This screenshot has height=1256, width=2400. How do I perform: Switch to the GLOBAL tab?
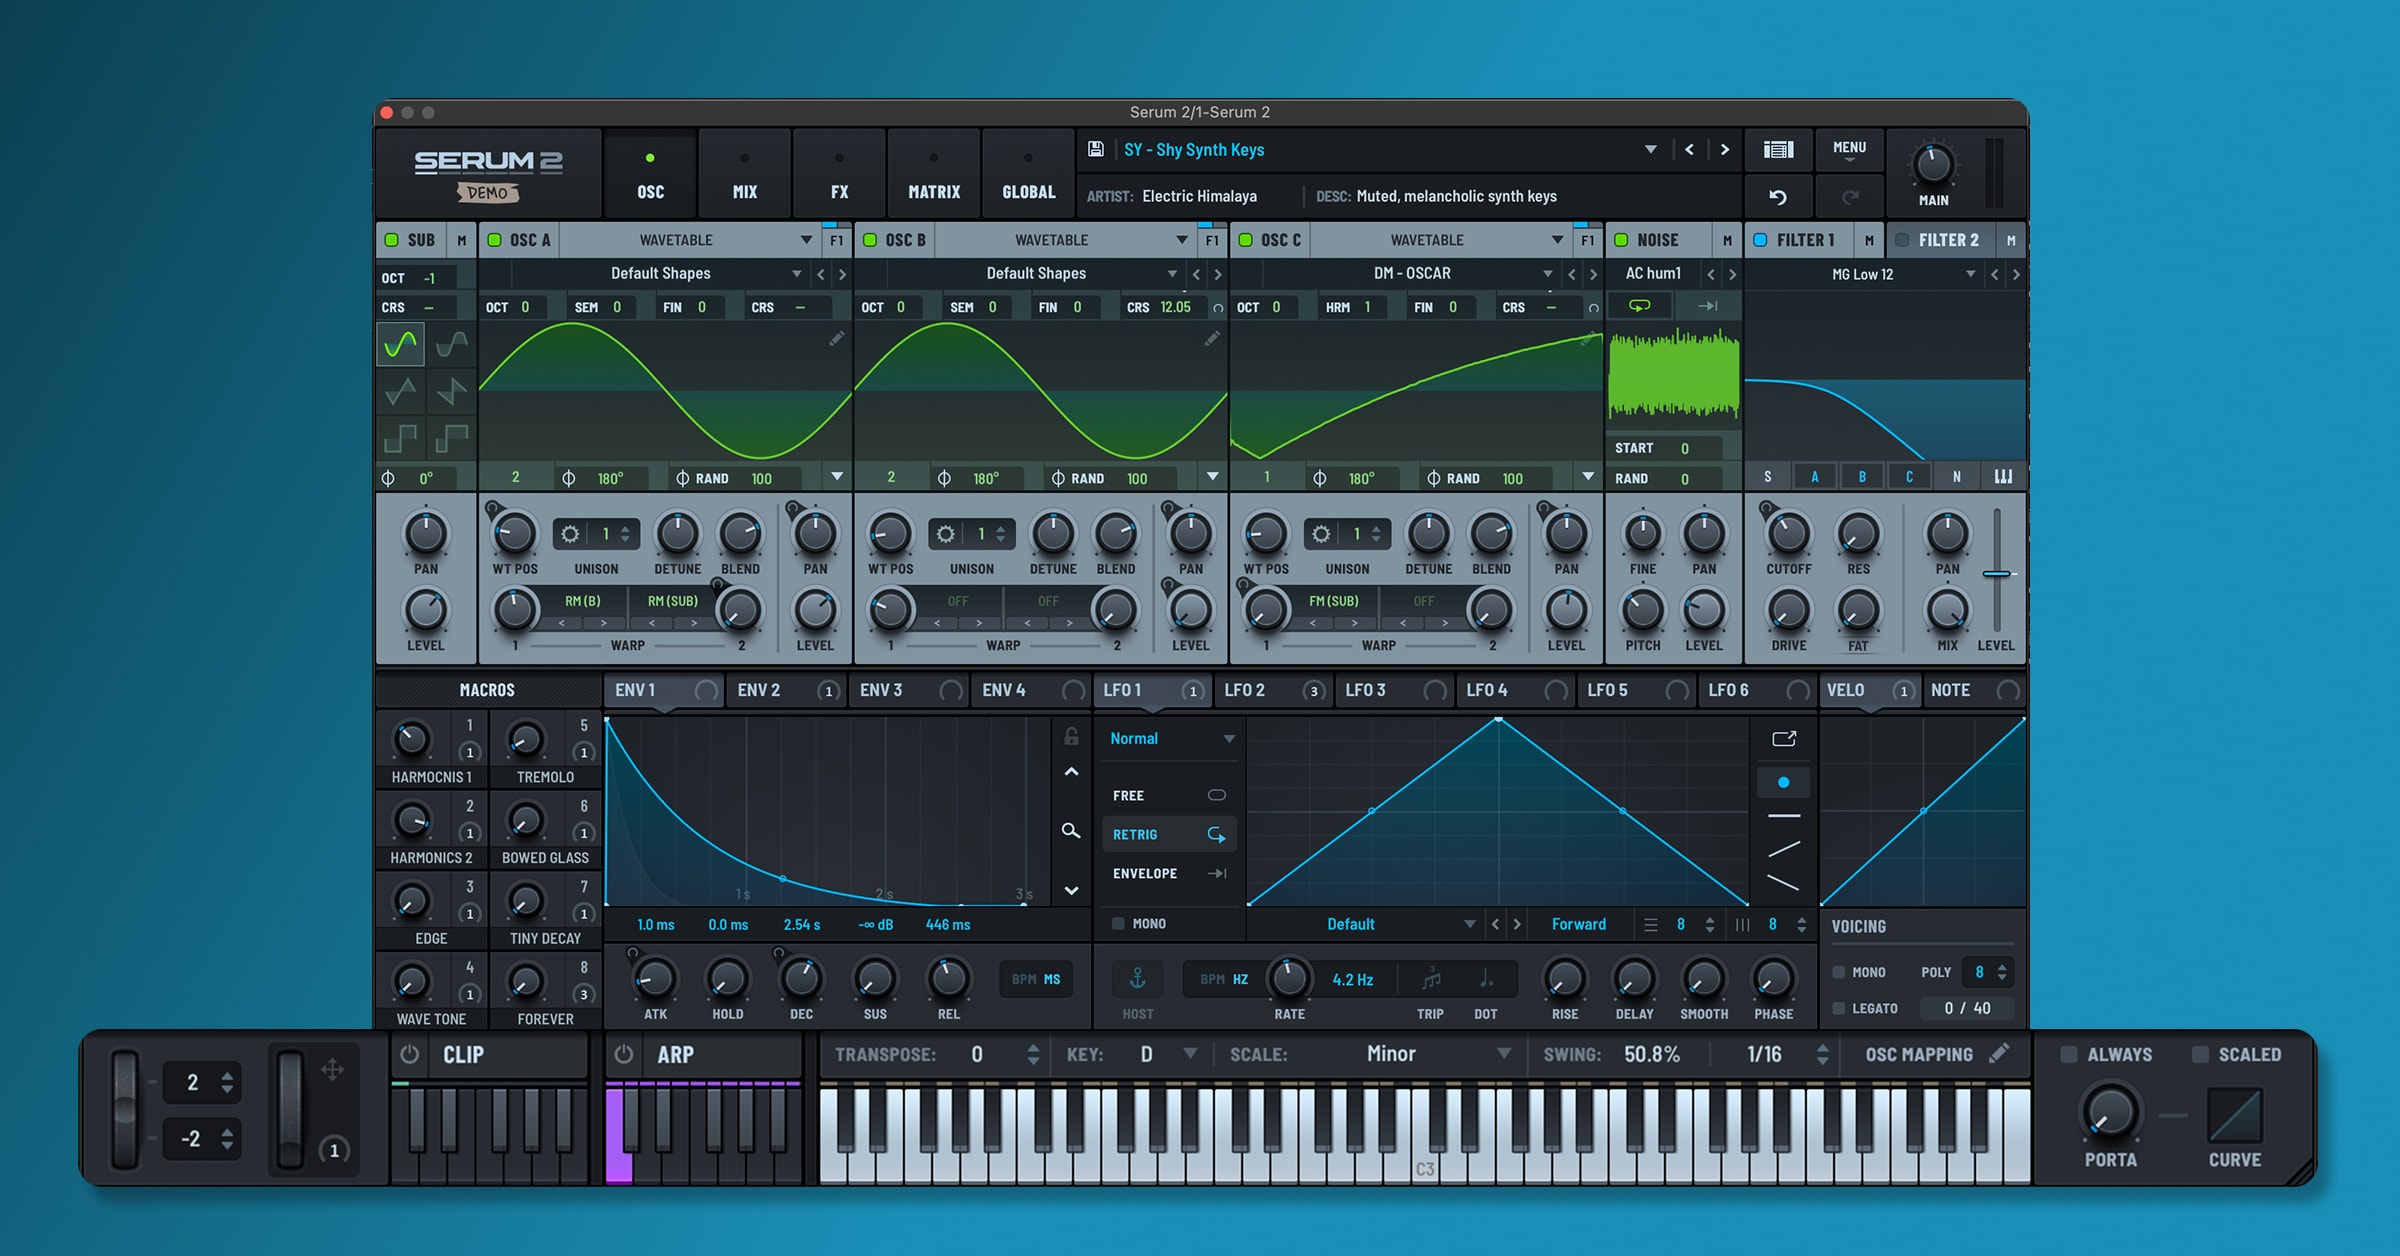coord(1029,173)
